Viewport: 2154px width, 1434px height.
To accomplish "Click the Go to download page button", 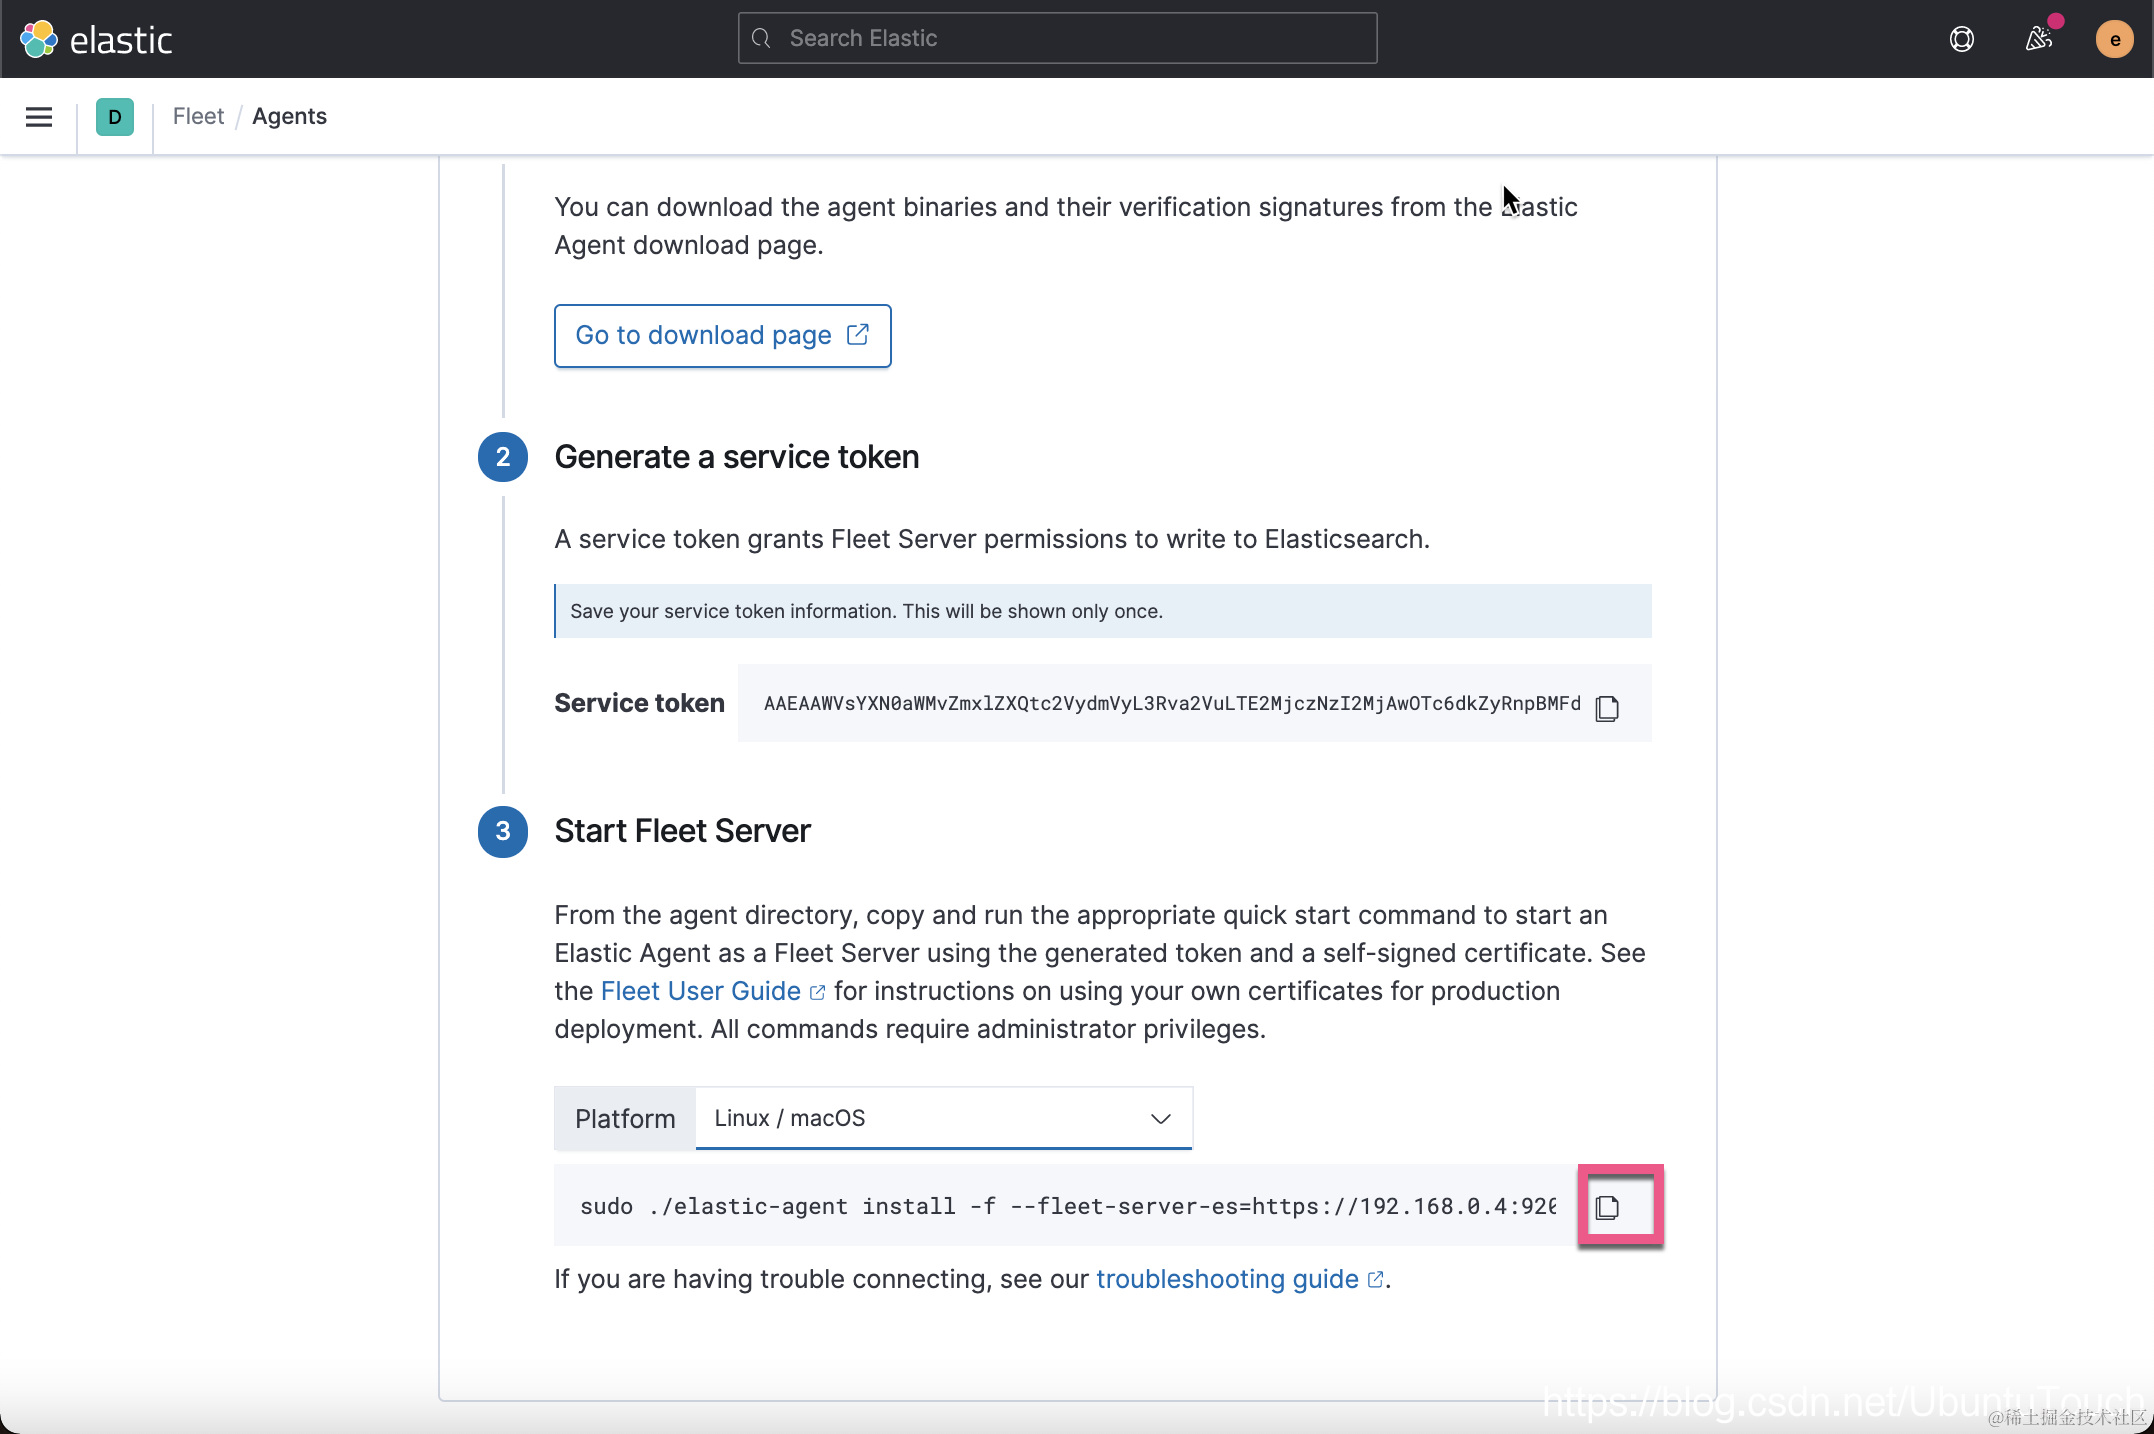I will 722,336.
